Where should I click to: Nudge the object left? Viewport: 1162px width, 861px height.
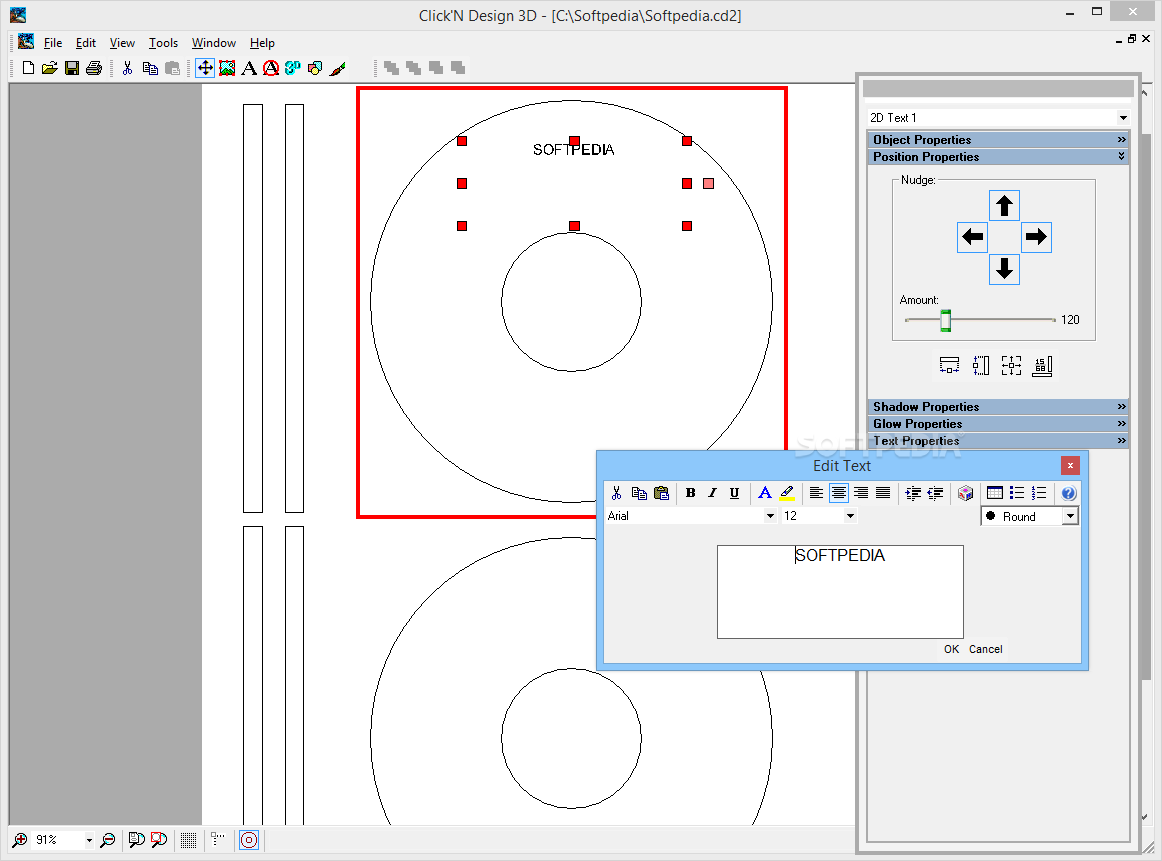[x=972, y=237]
